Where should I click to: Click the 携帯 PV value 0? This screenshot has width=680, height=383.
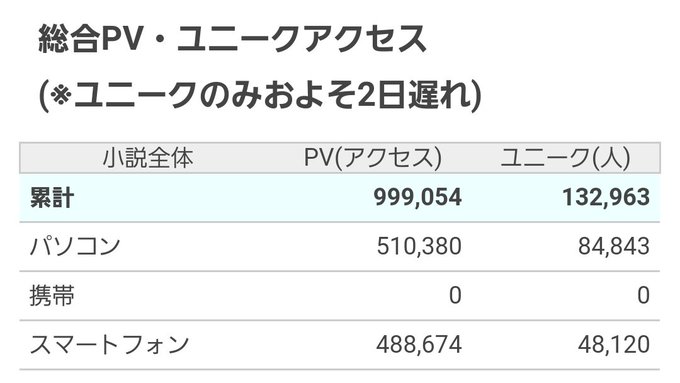tap(455, 296)
